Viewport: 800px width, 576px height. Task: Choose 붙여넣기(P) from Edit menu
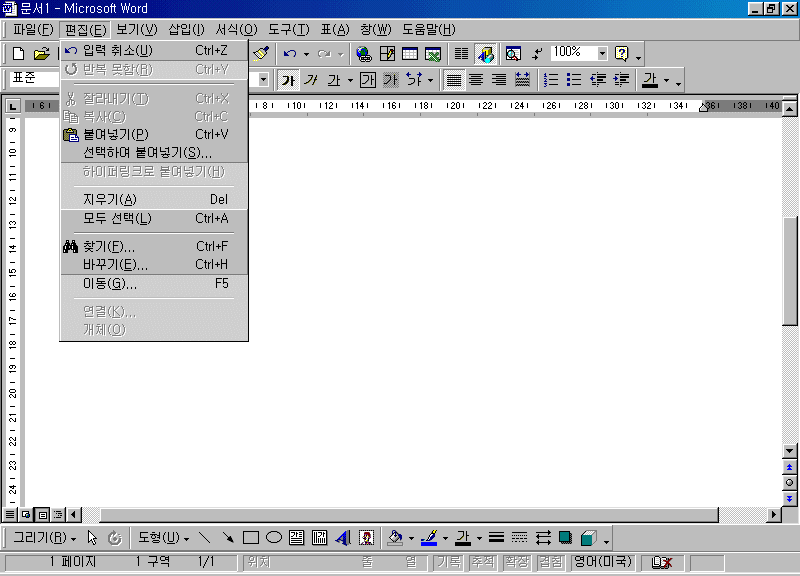[x=154, y=135]
